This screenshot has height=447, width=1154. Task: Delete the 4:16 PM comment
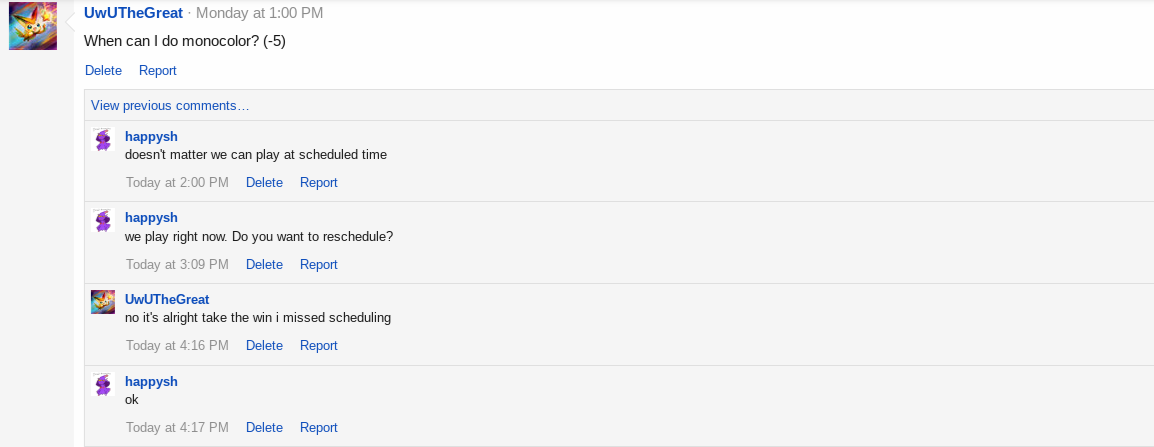click(264, 345)
